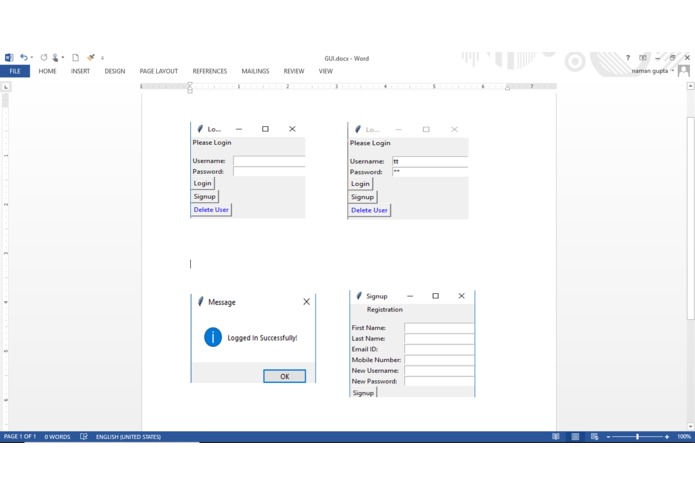Click ENGLISH (UNITED STATES) language indicator
The width and height of the screenshot is (695, 494).
[x=128, y=437]
